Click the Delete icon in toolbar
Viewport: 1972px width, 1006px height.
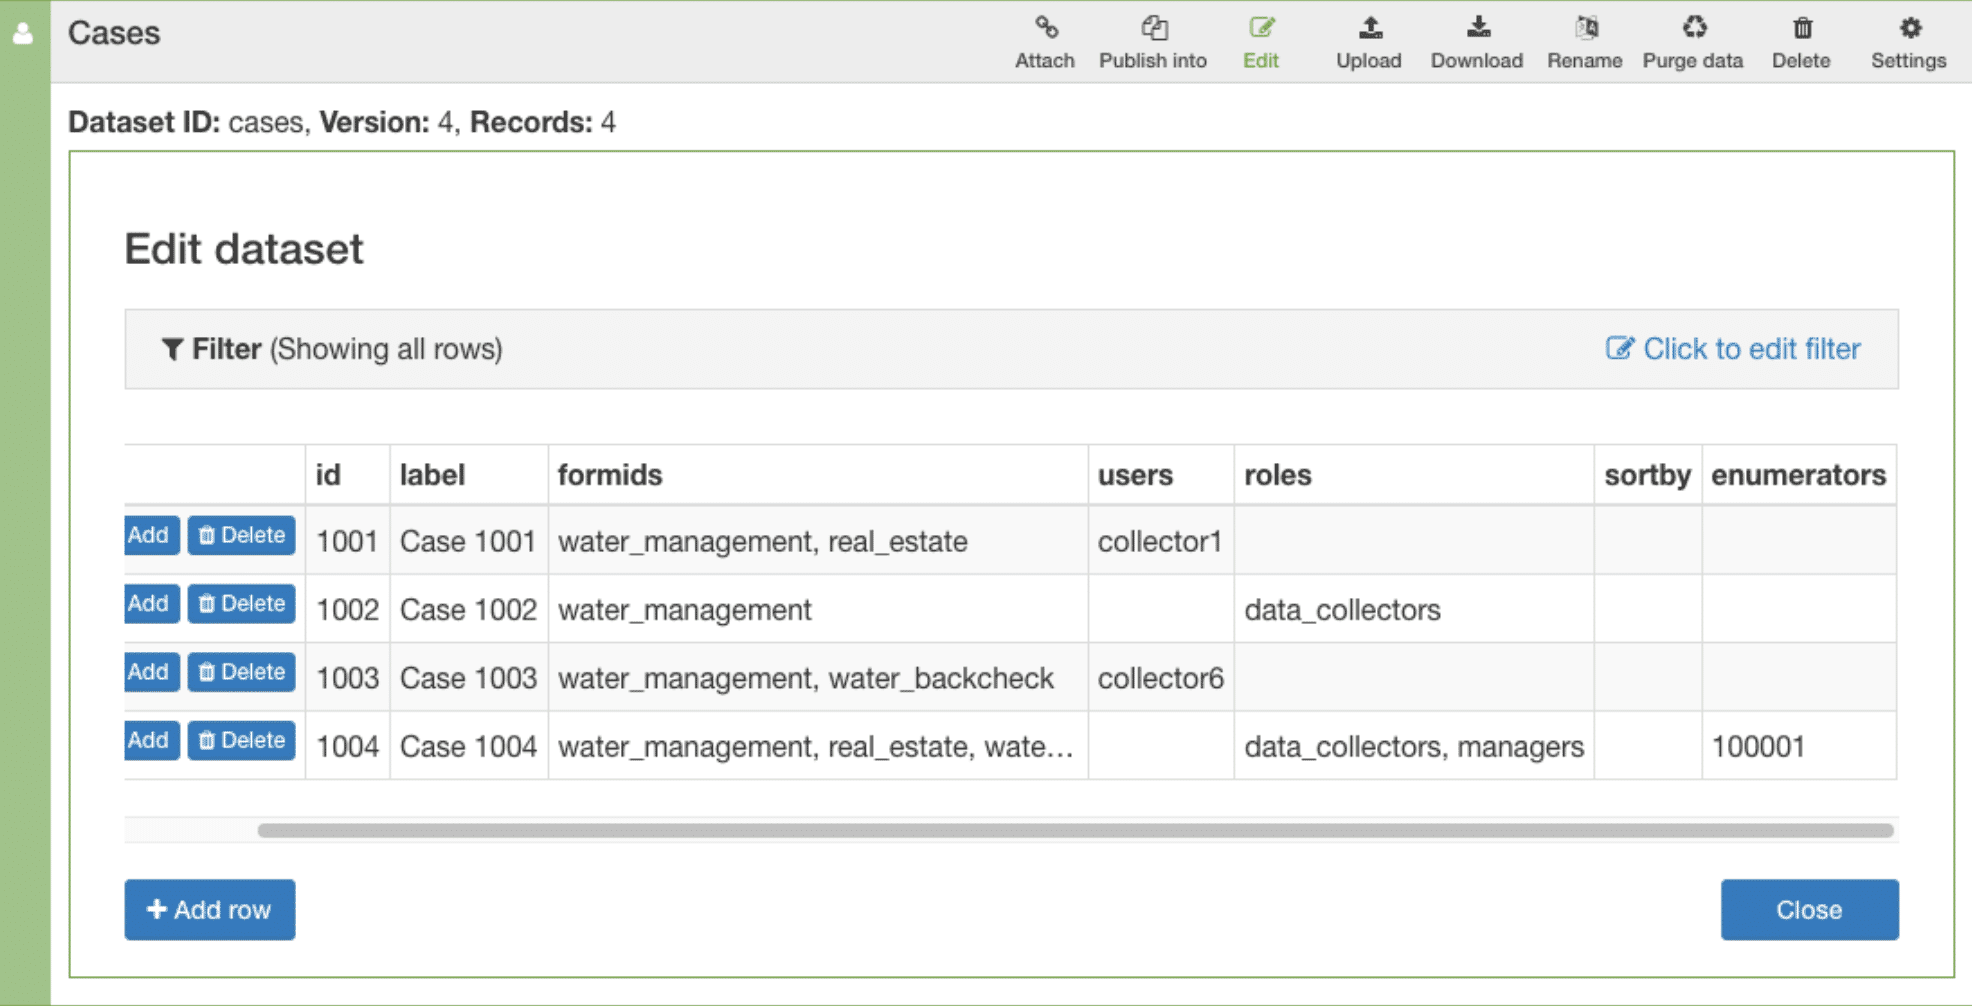coord(1801,40)
